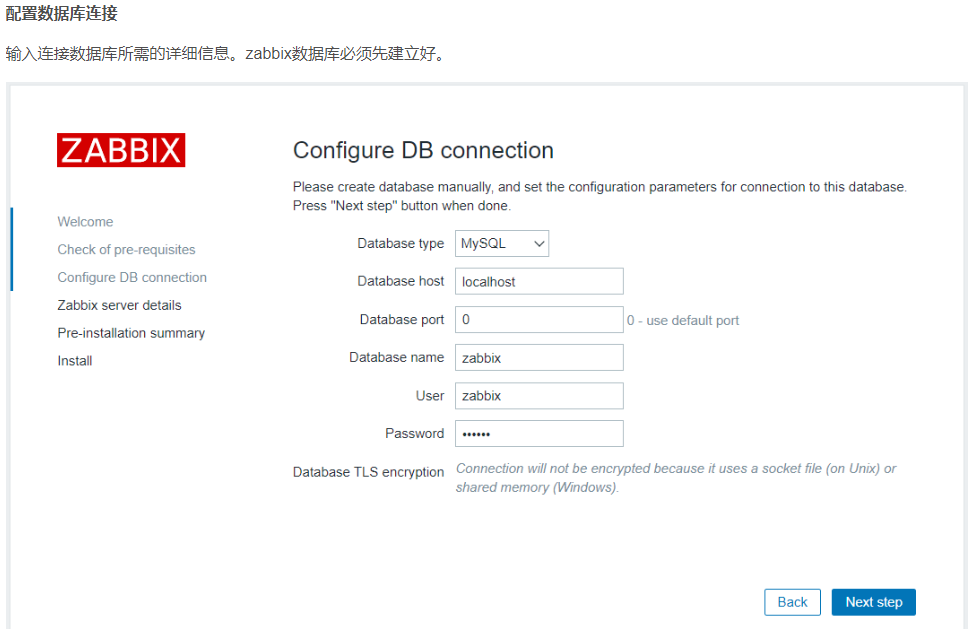Screen dimensions: 975x629
Task: Click the Database type label
Action: pyautogui.click(x=400, y=244)
